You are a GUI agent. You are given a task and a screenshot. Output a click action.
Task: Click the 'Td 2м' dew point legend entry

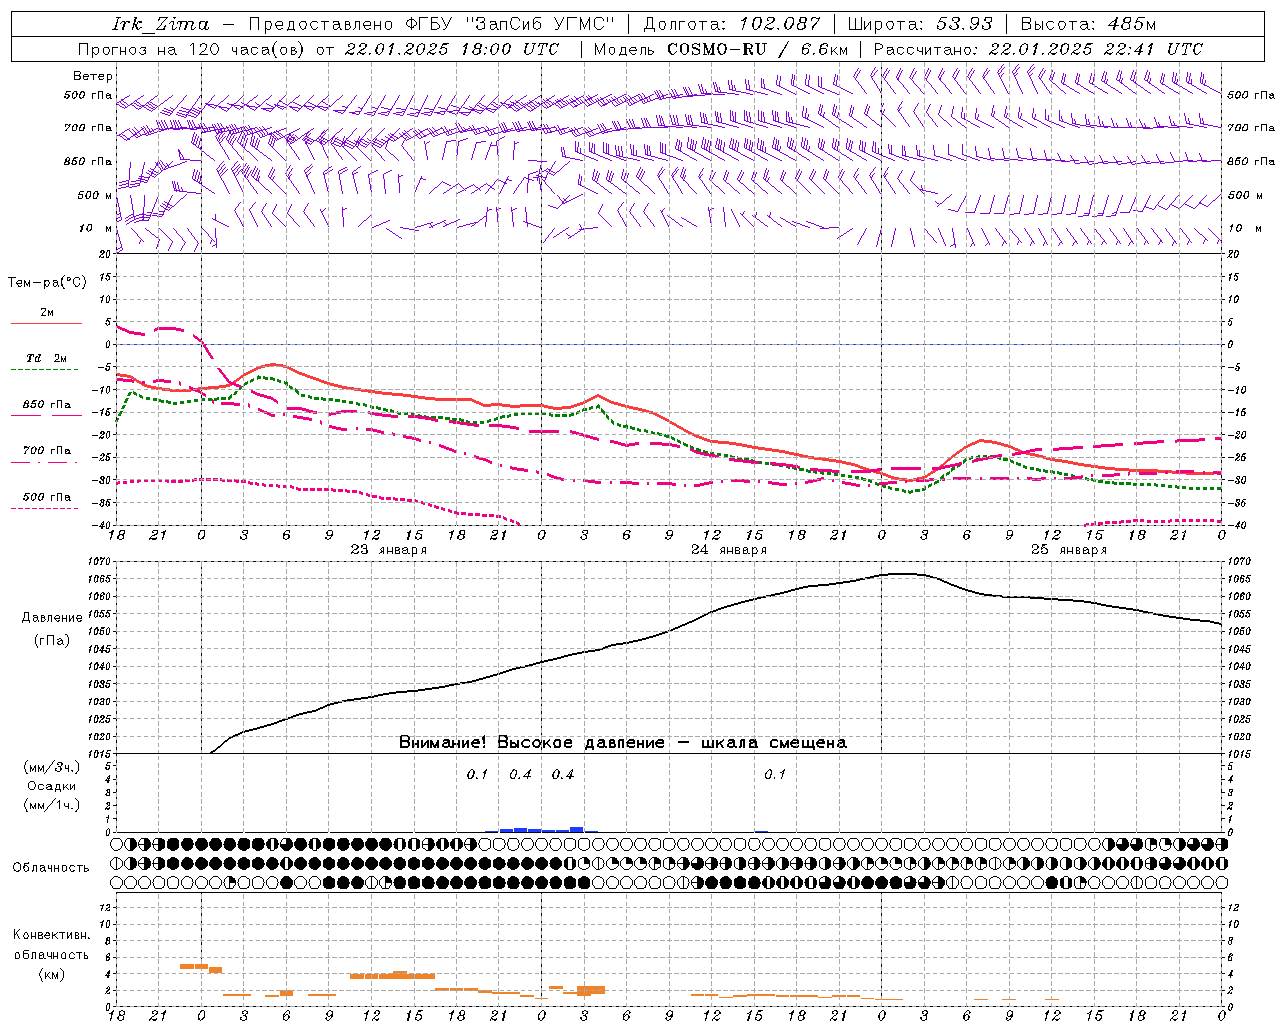pyautogui.click(x=46, y=358)
